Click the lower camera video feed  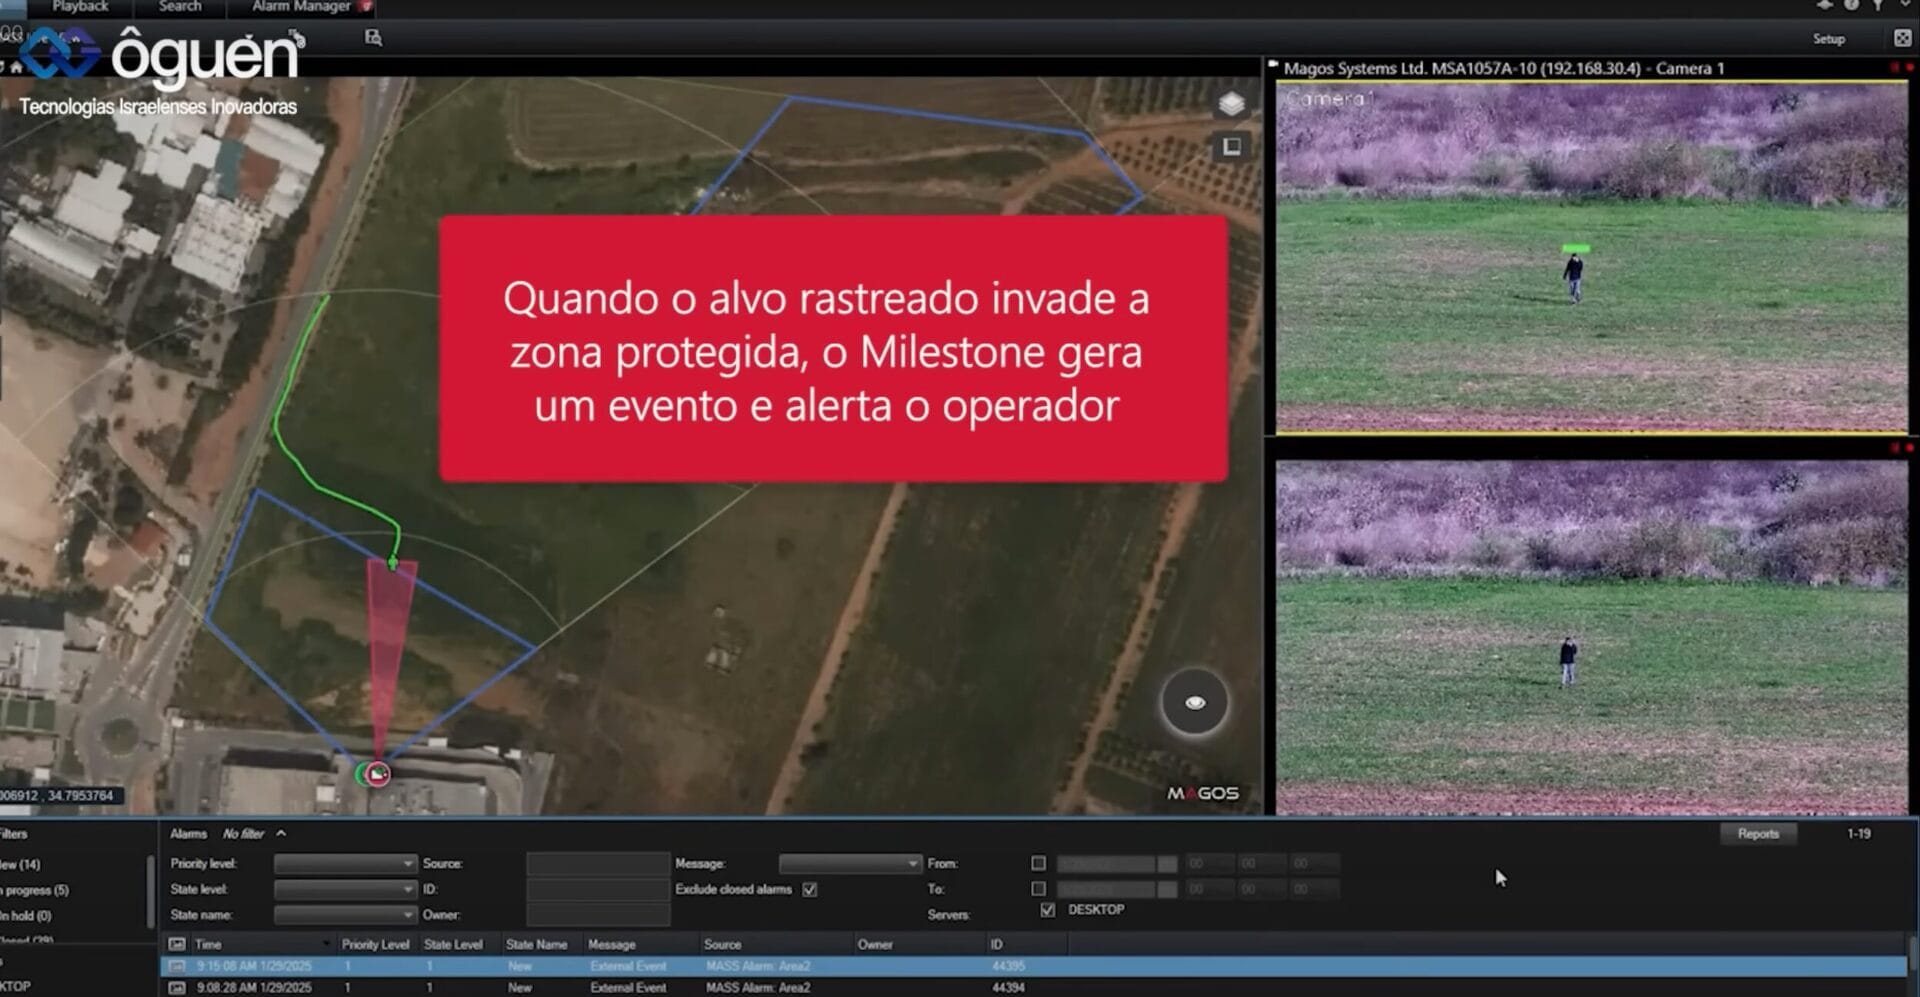(x=1591, y=637)
